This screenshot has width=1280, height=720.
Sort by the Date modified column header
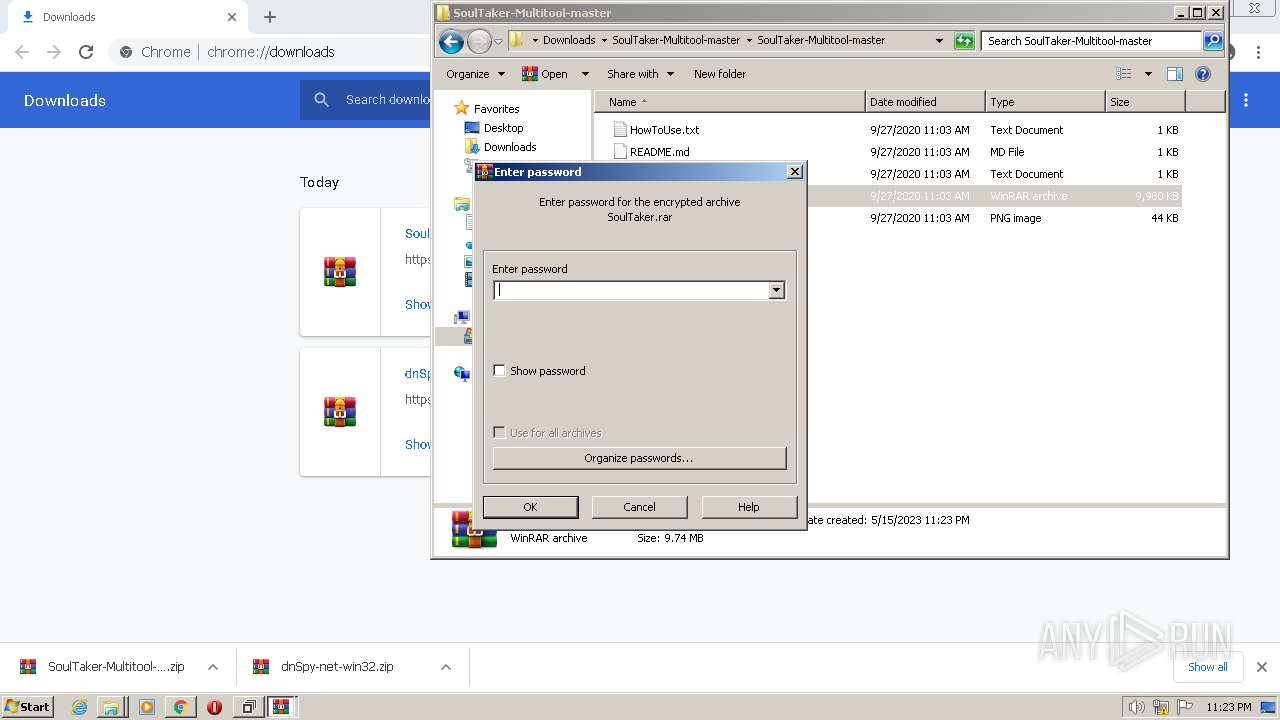tap(925, 102)
